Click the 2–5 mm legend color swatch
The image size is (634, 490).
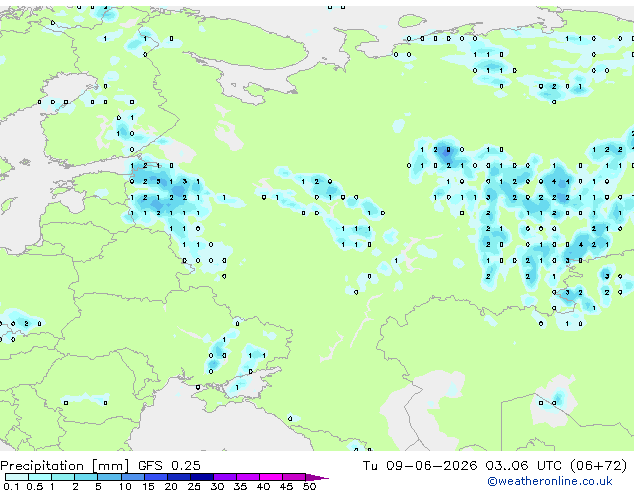(x=86, y=477)
